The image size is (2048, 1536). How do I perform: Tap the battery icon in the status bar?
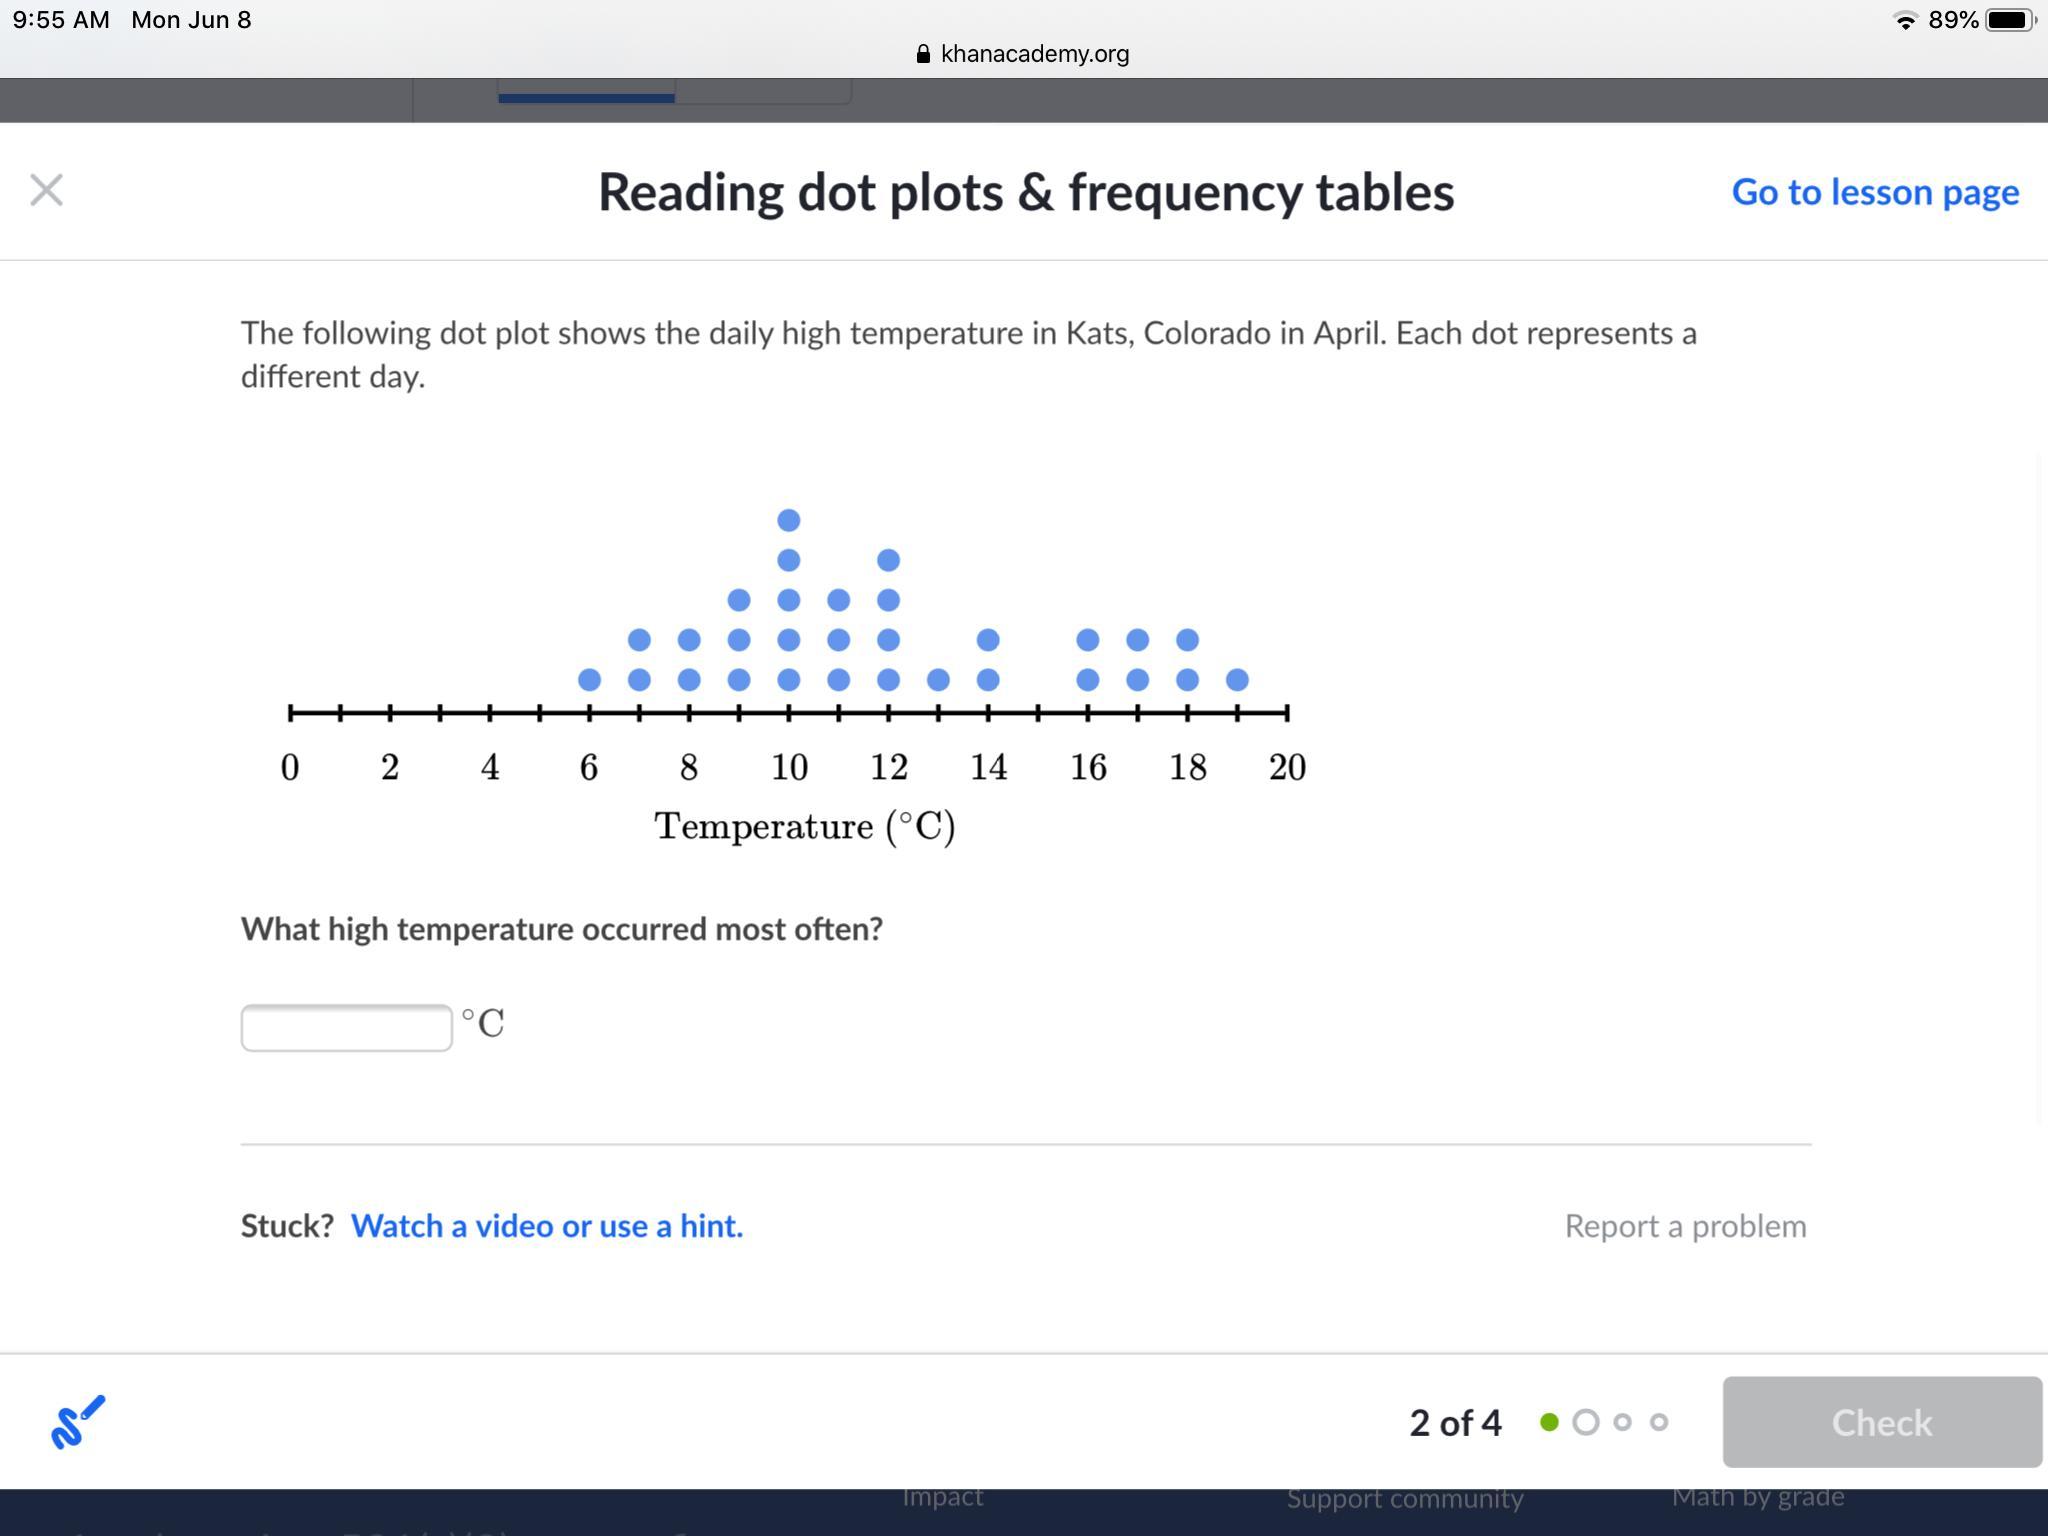pos(2009,20)
